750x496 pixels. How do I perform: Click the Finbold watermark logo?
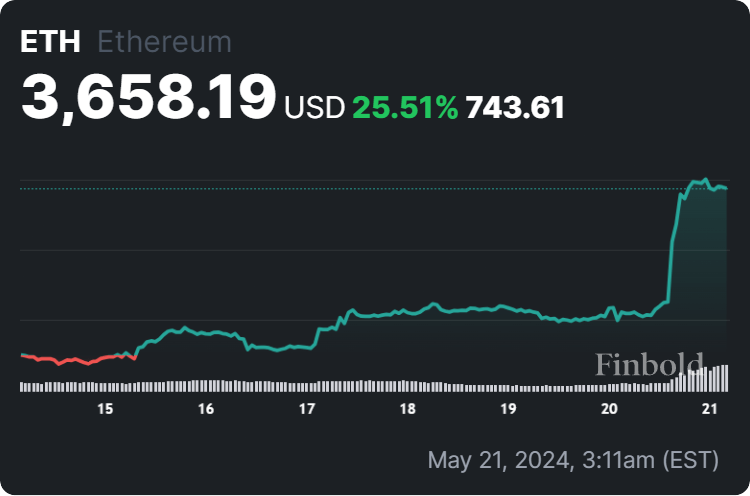coord(649,364)
